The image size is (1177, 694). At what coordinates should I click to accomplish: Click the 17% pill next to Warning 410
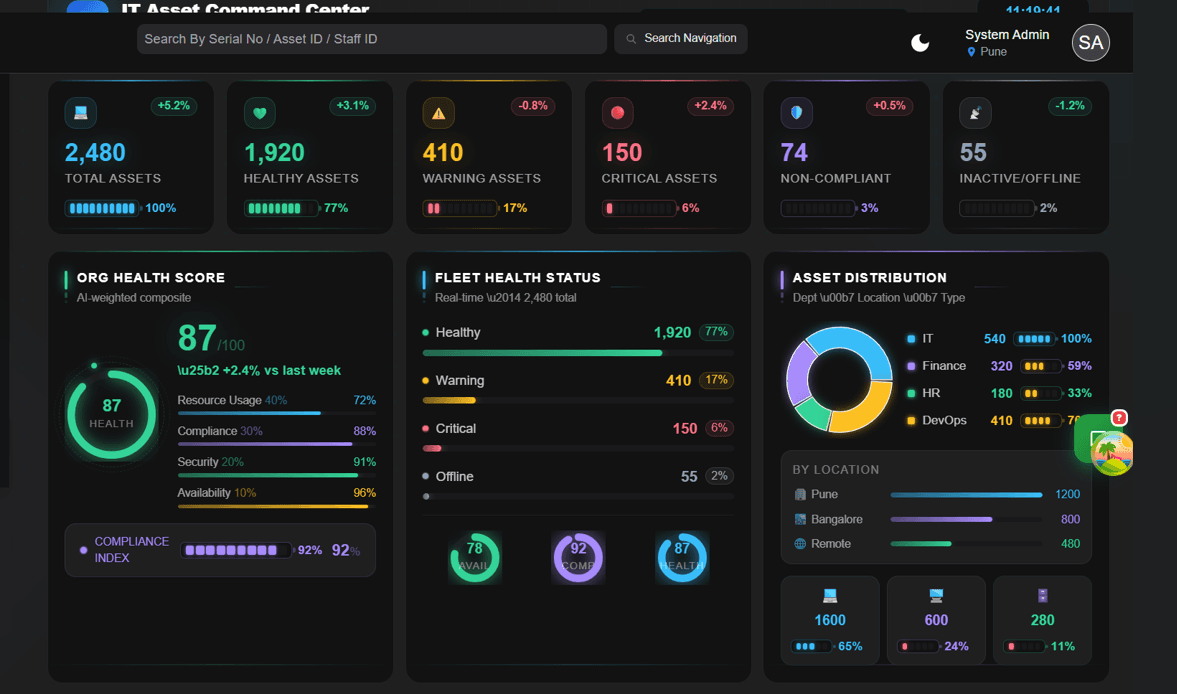716,380
